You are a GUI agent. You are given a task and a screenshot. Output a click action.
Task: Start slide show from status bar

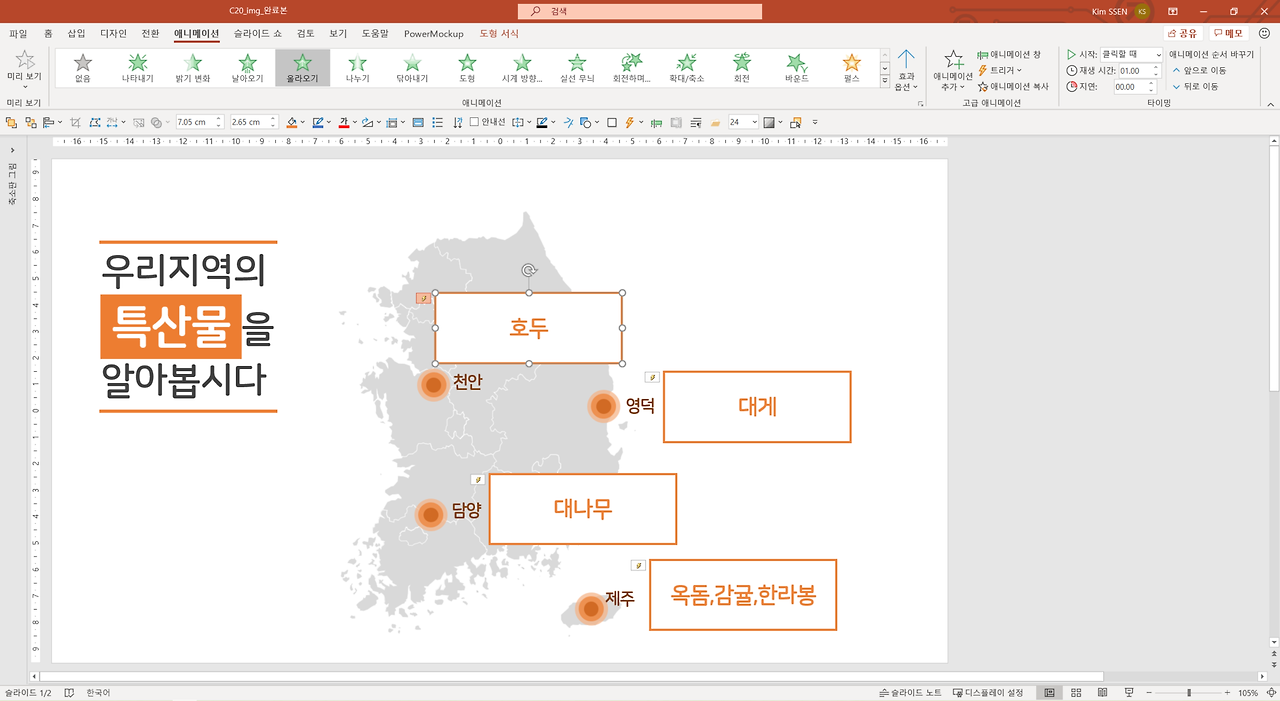tap(1129, 692)
